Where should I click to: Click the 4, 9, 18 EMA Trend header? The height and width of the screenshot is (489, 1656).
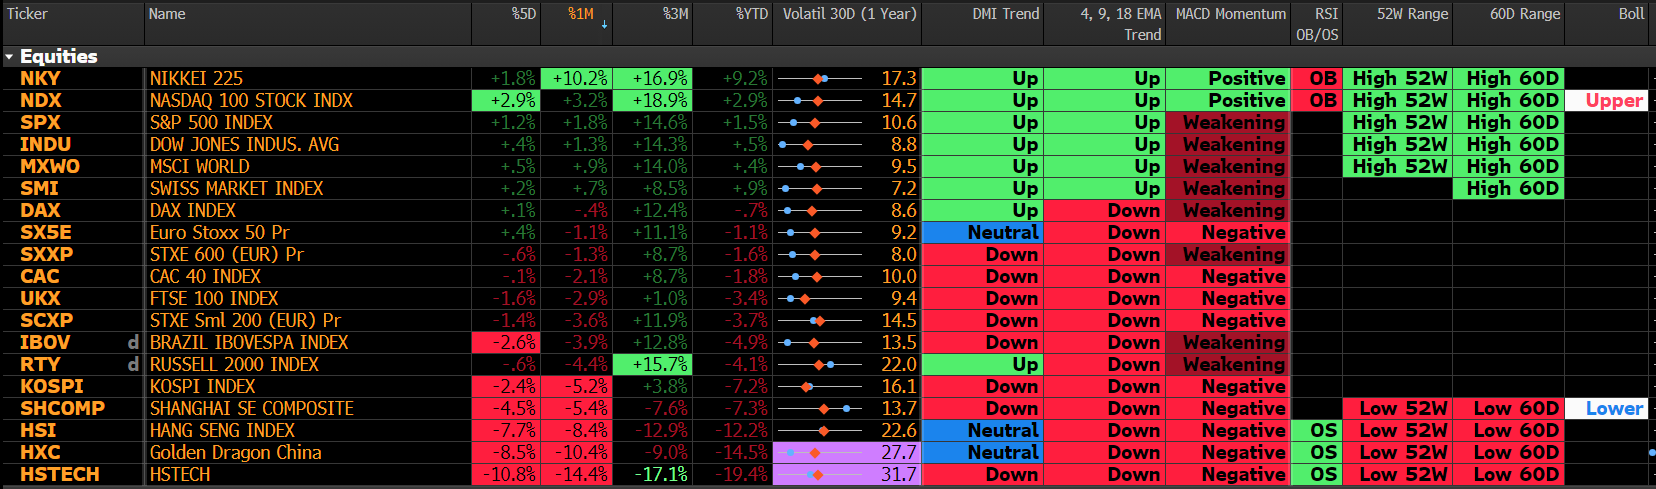tap(1121, 24)
